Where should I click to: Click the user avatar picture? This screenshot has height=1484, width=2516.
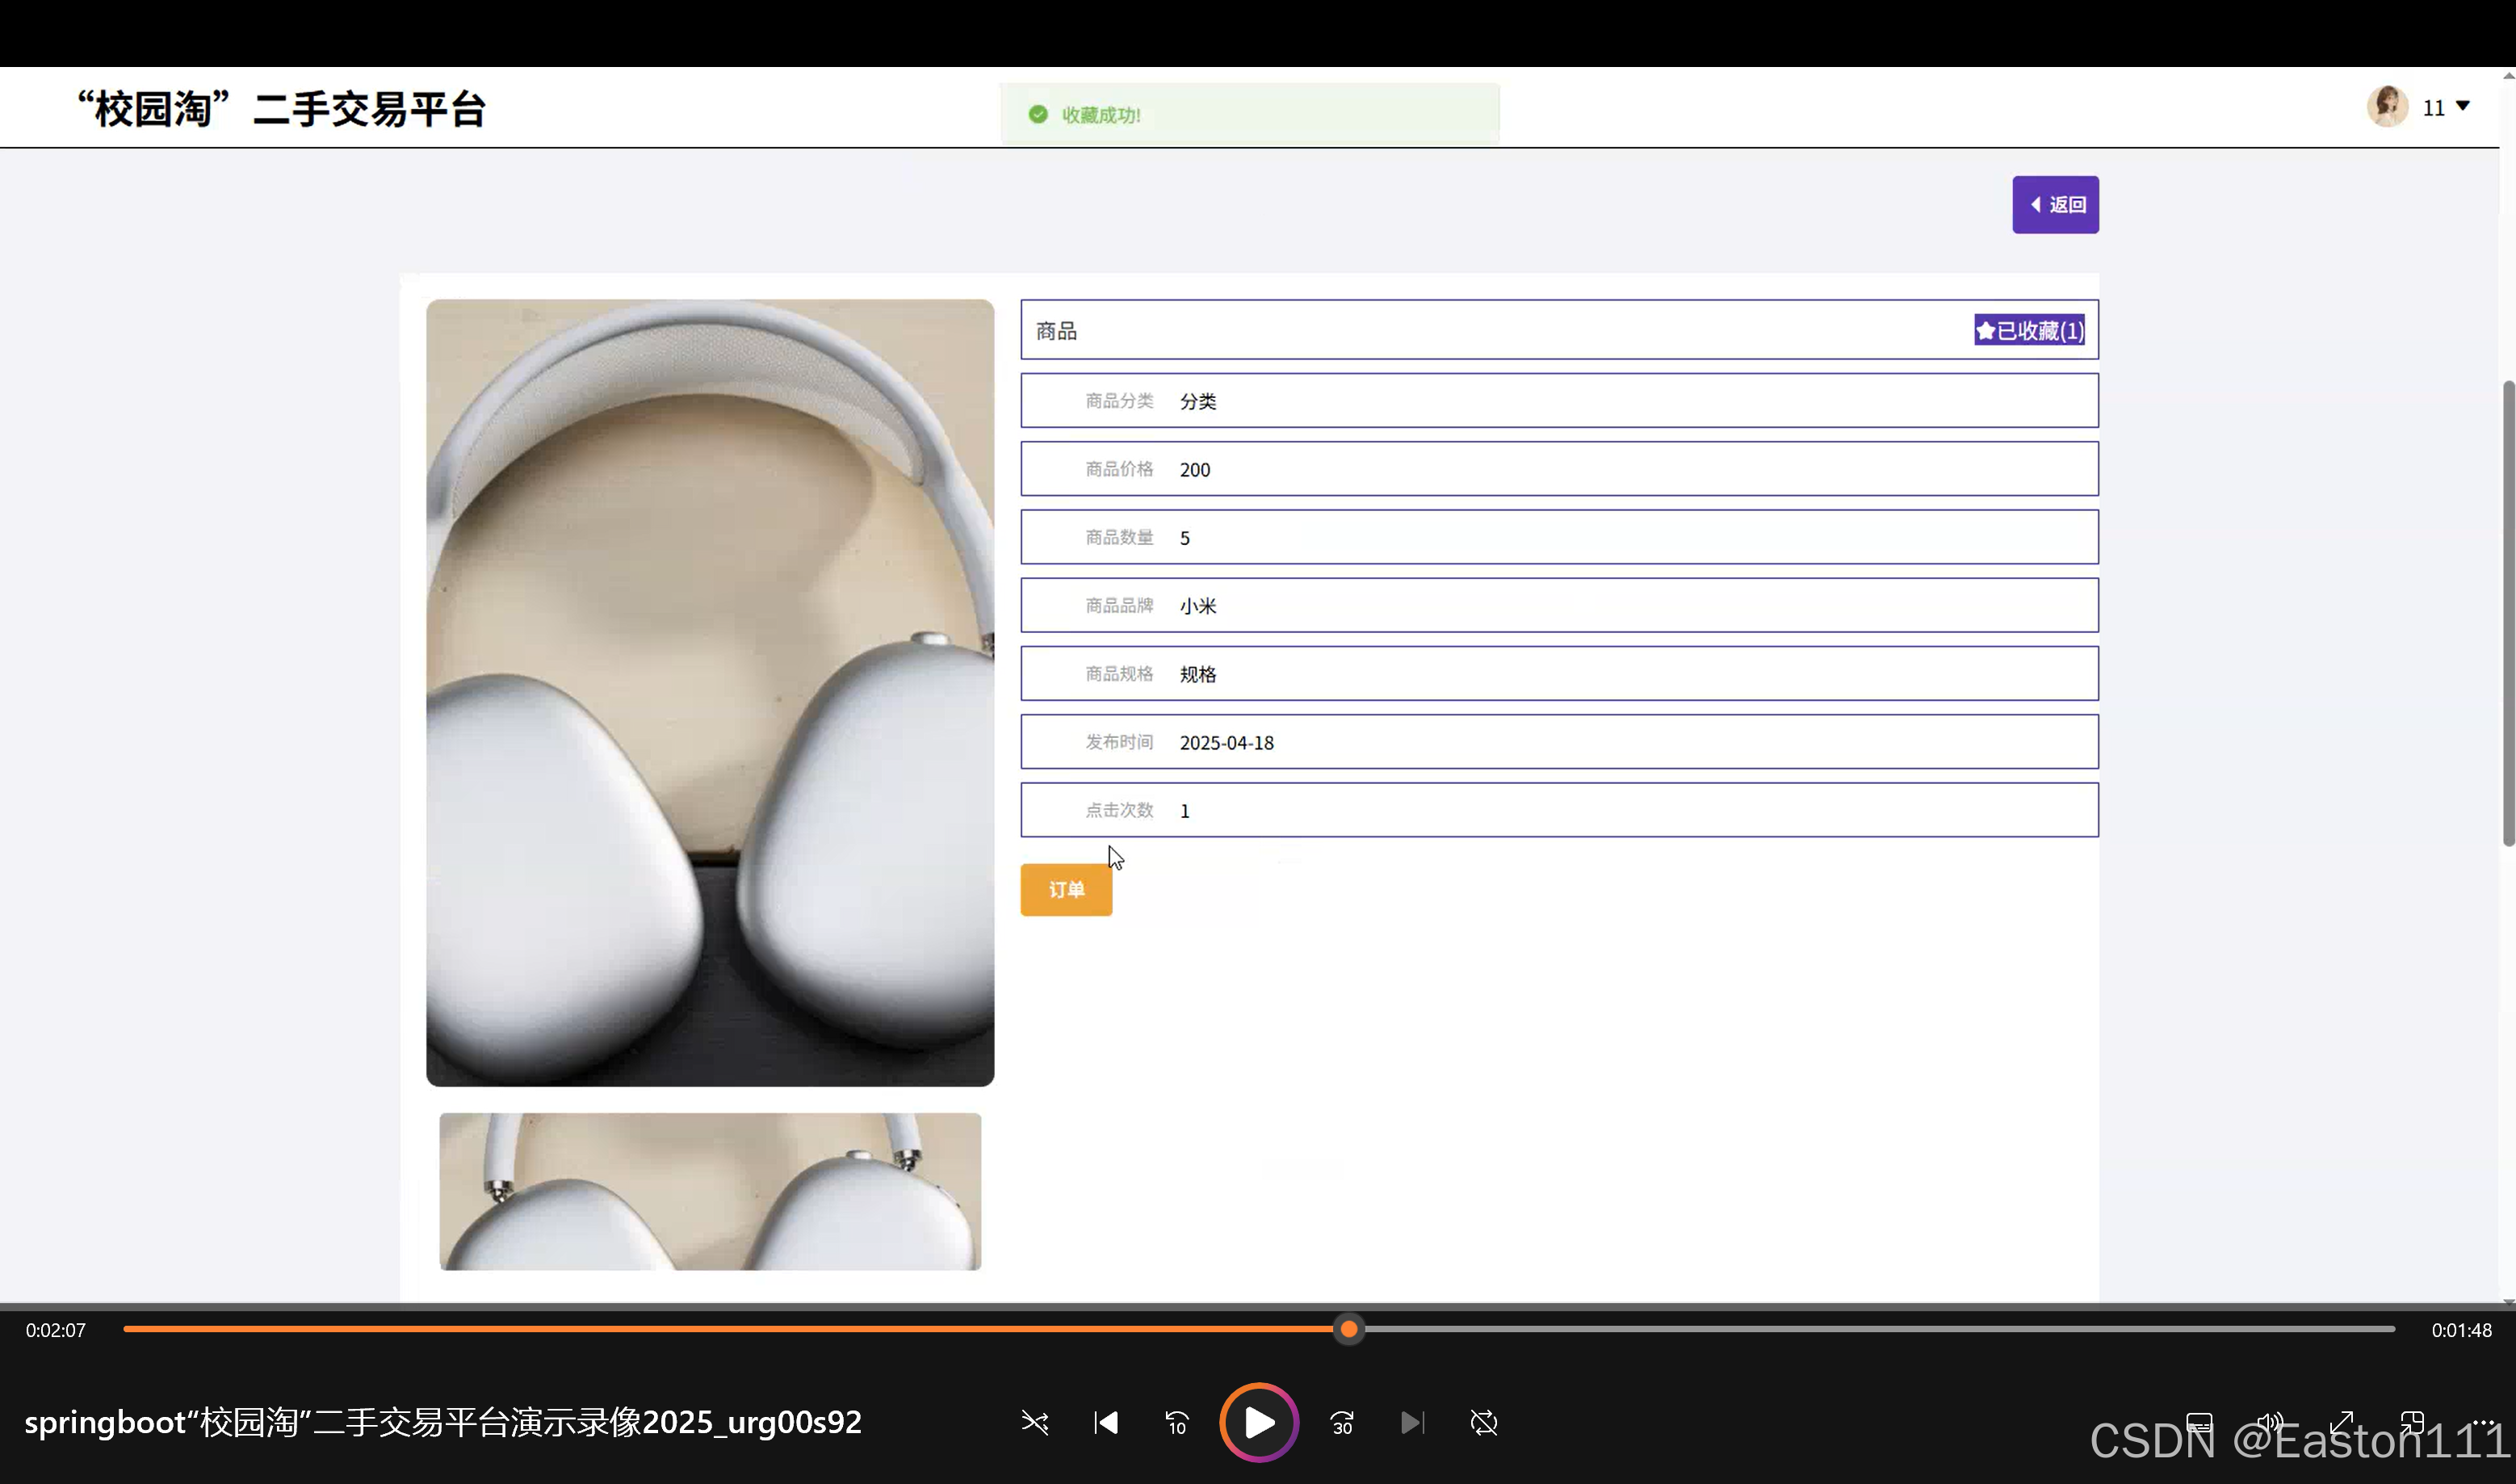(x=2387, y=106)
